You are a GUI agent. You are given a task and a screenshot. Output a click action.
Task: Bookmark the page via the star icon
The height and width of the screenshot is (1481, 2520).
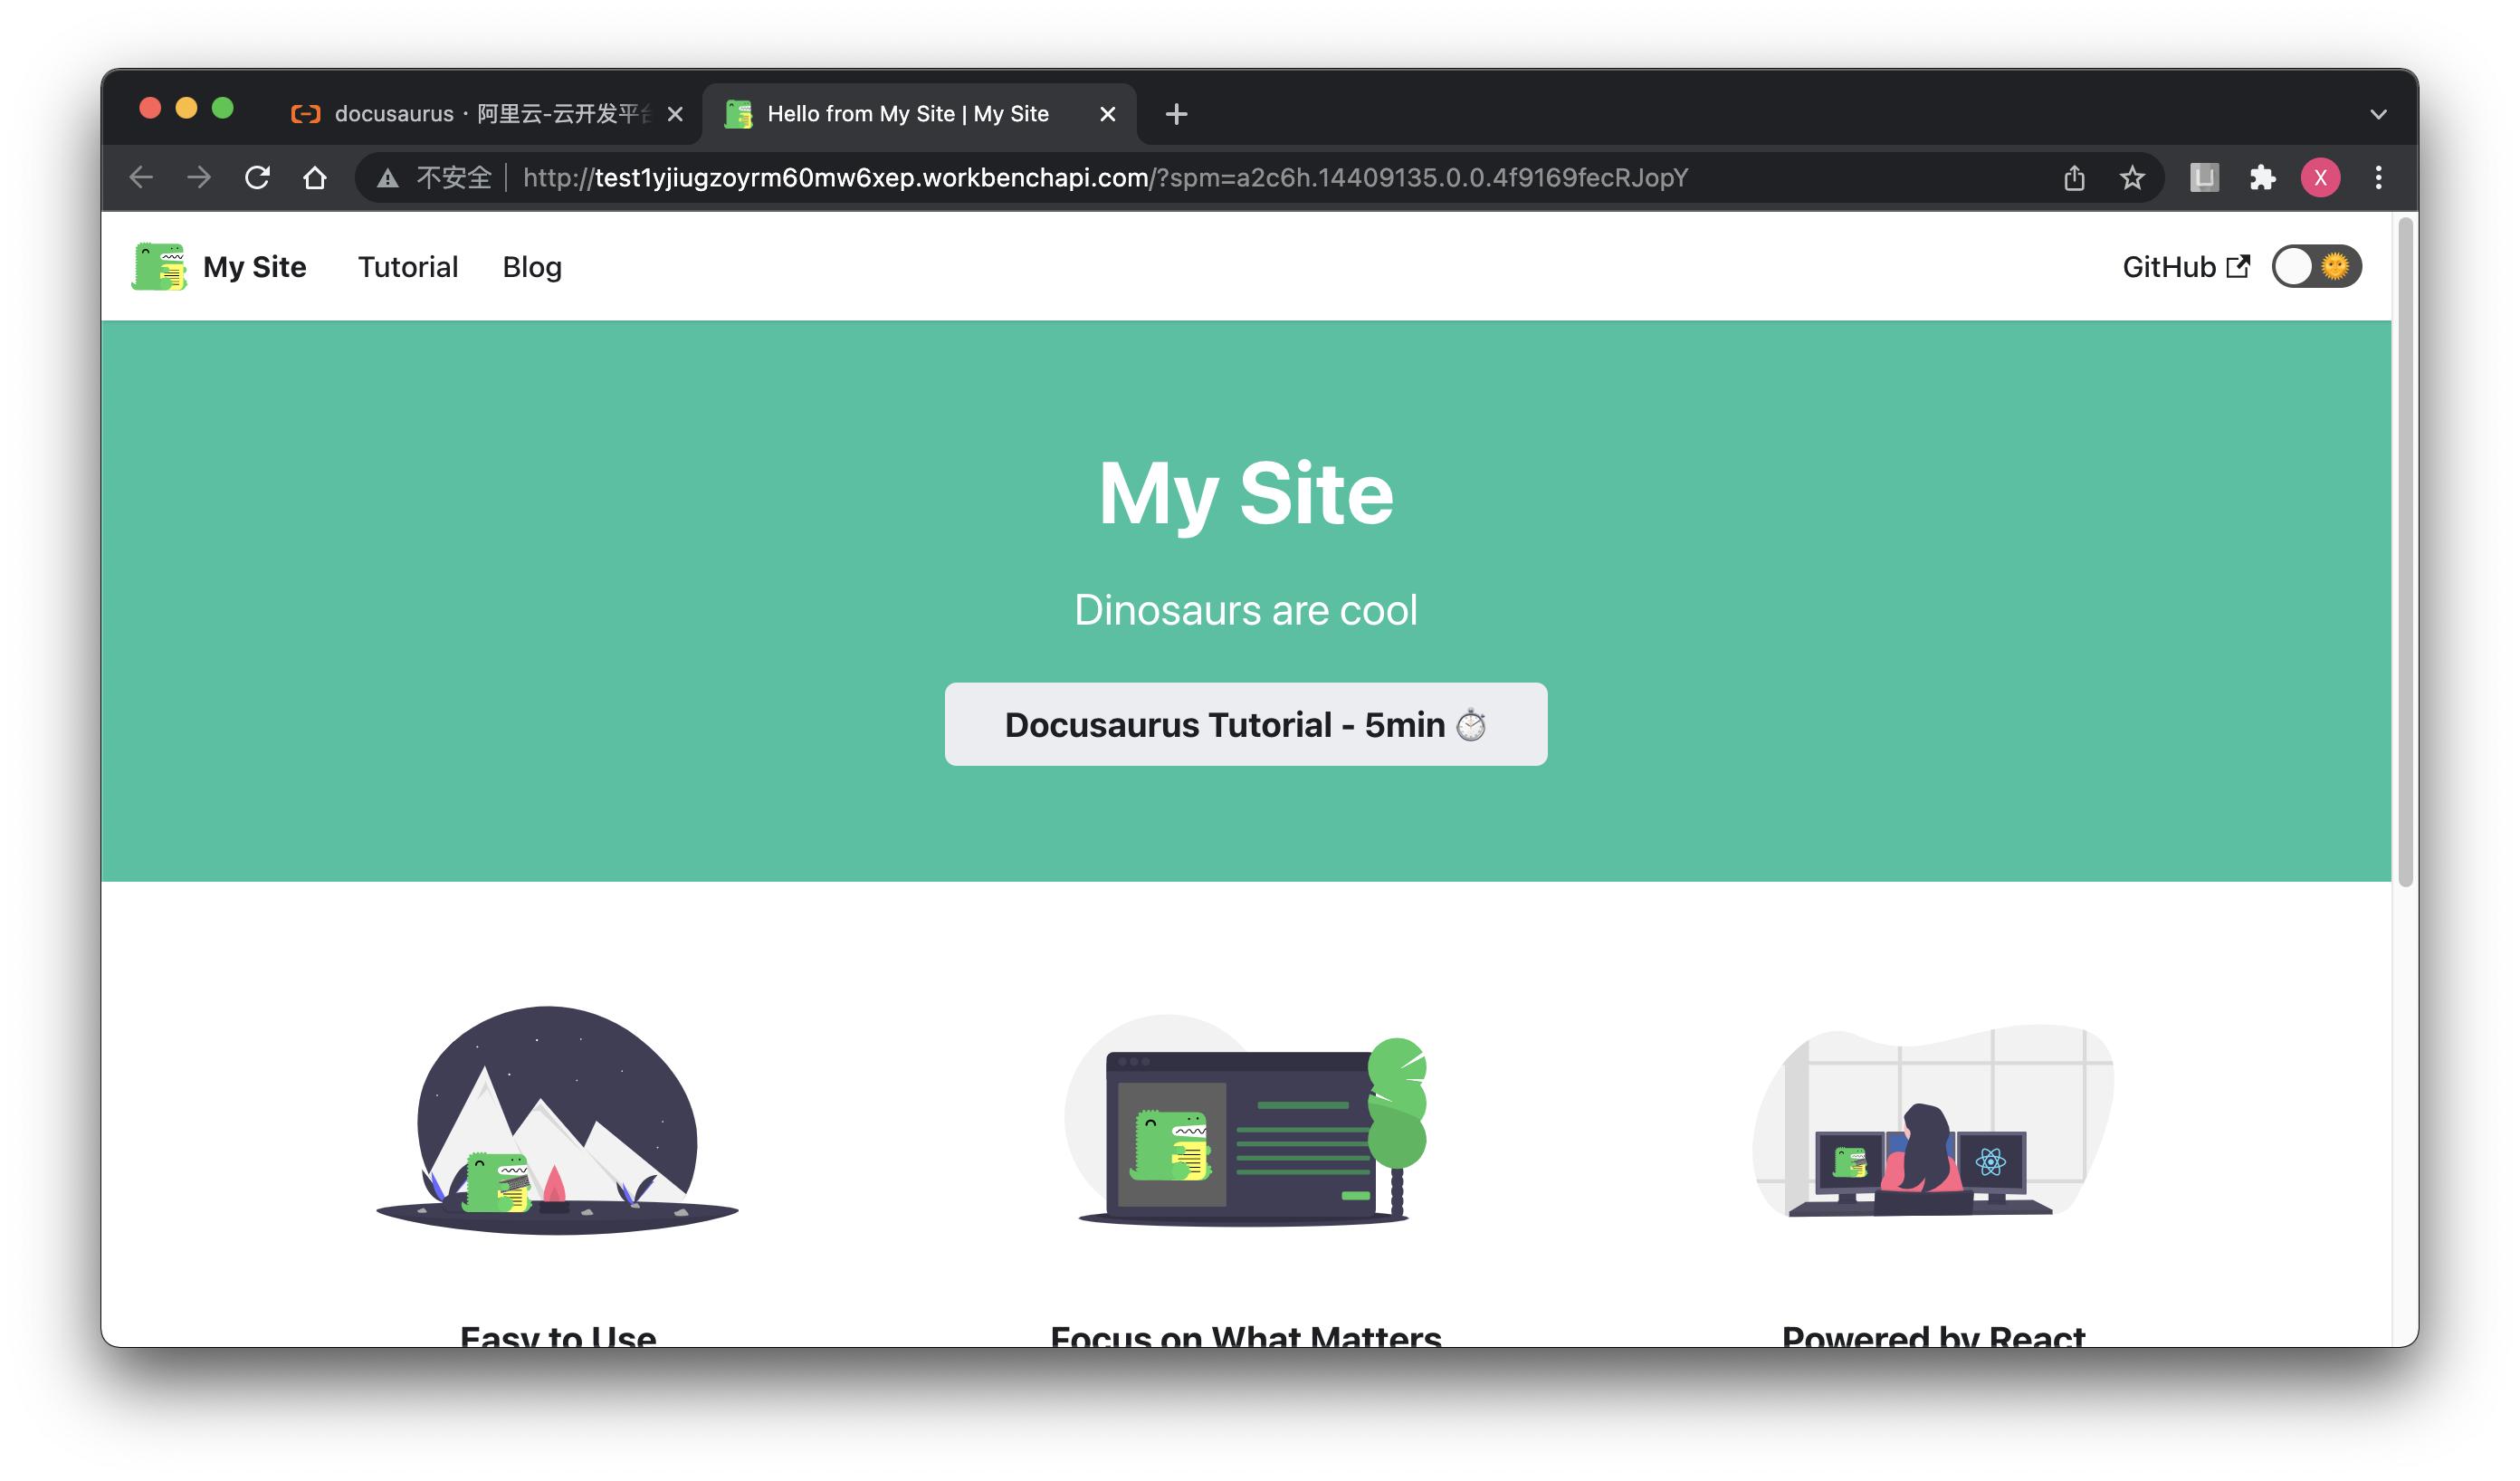(x=2133, y=178)
